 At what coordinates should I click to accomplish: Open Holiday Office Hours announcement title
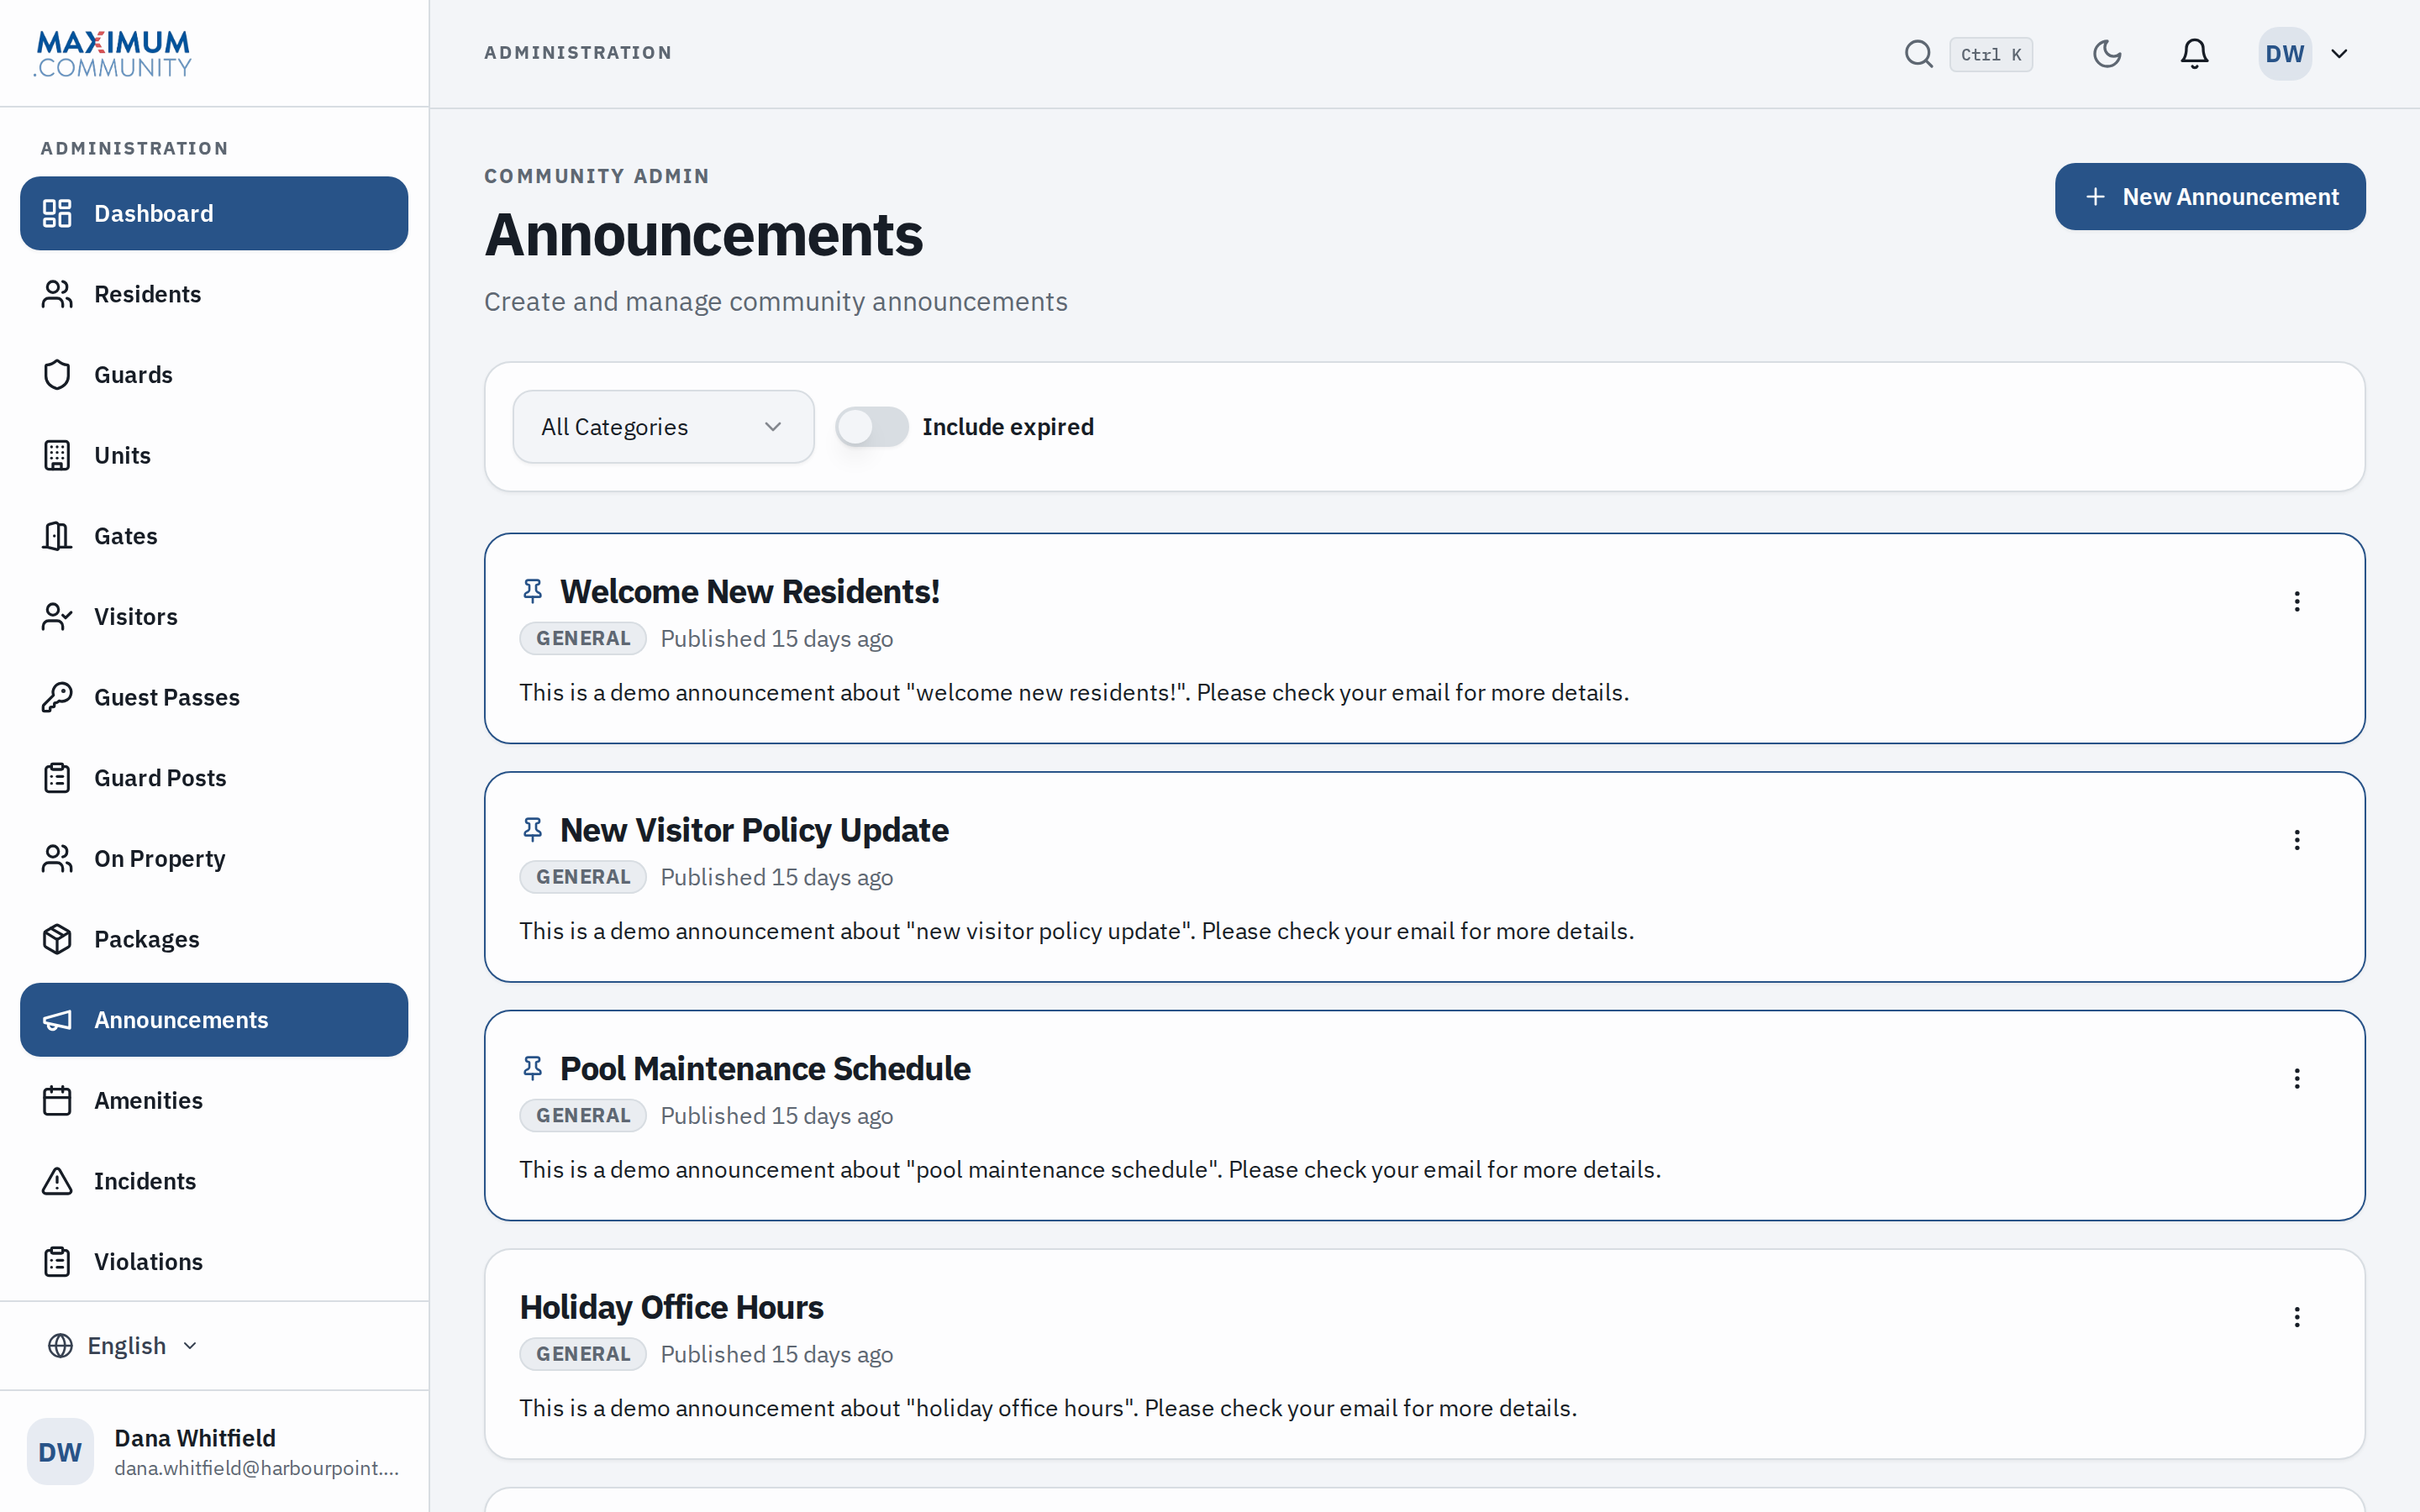[x=671, y=1307]
